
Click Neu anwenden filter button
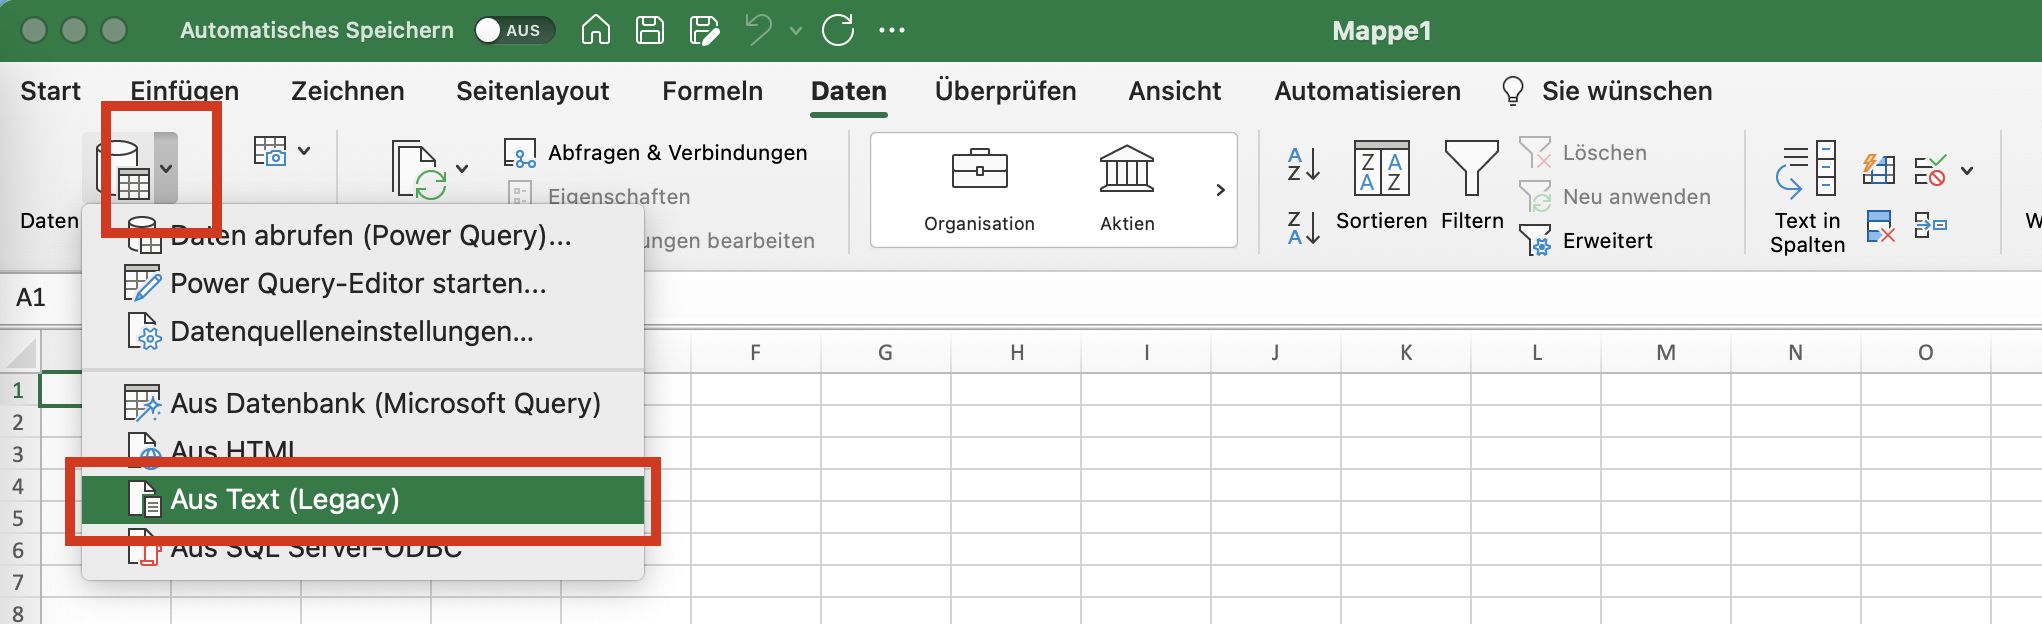1614,196
